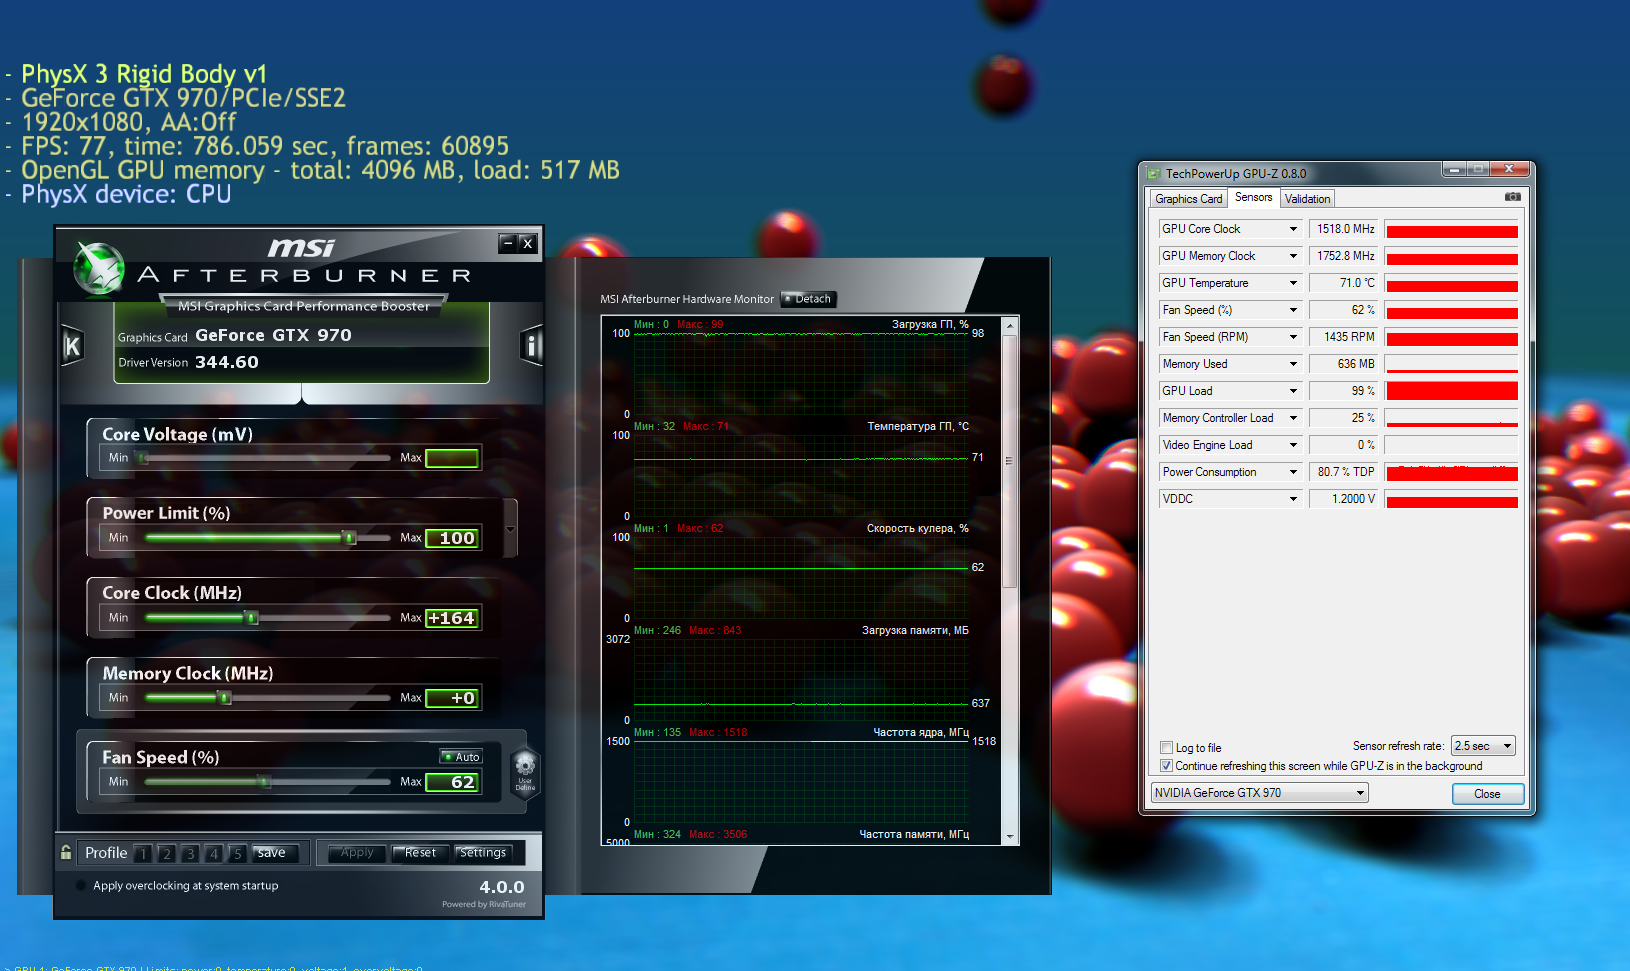Open the GPU Temperature sensor dropdown

tap(1293, 283)
